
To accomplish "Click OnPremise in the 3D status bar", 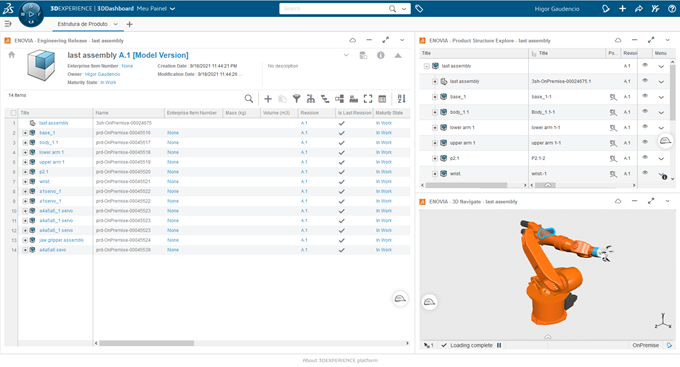I will tap(645, 345).
